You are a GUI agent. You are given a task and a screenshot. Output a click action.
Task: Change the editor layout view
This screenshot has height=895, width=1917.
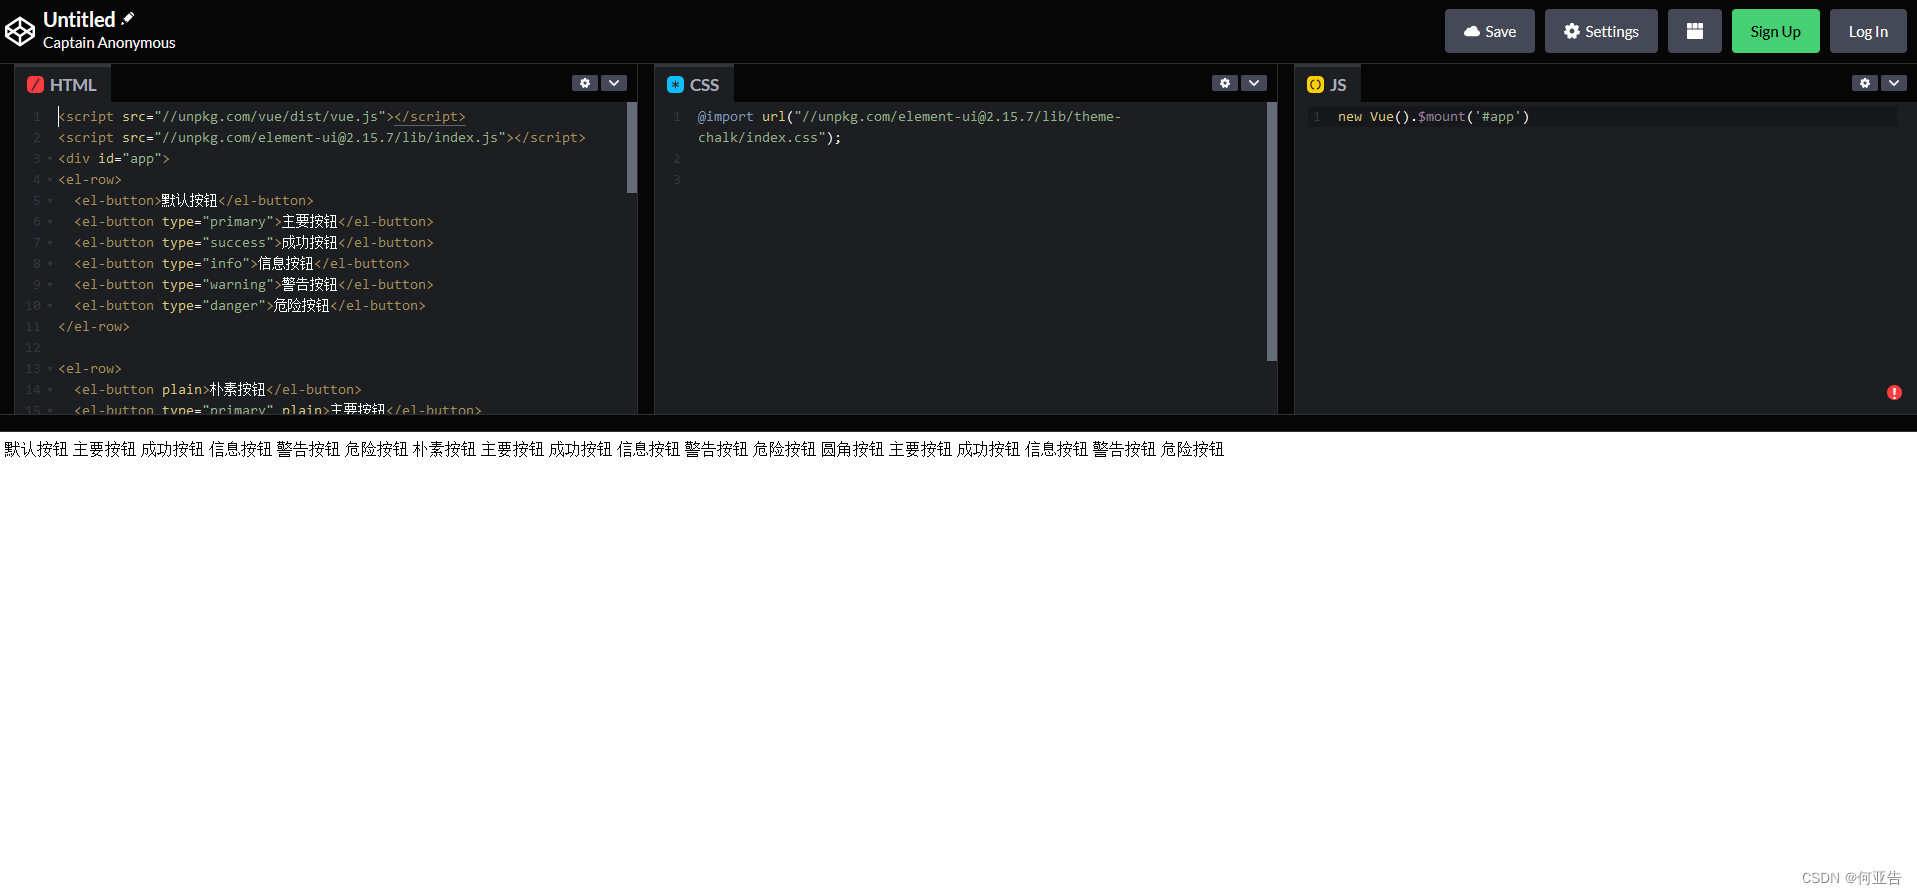[1694, 31]
